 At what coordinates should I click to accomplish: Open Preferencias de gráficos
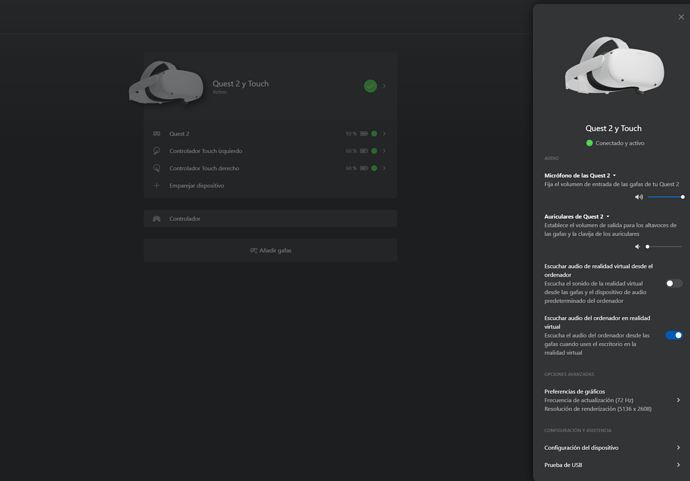click(613, 400)
